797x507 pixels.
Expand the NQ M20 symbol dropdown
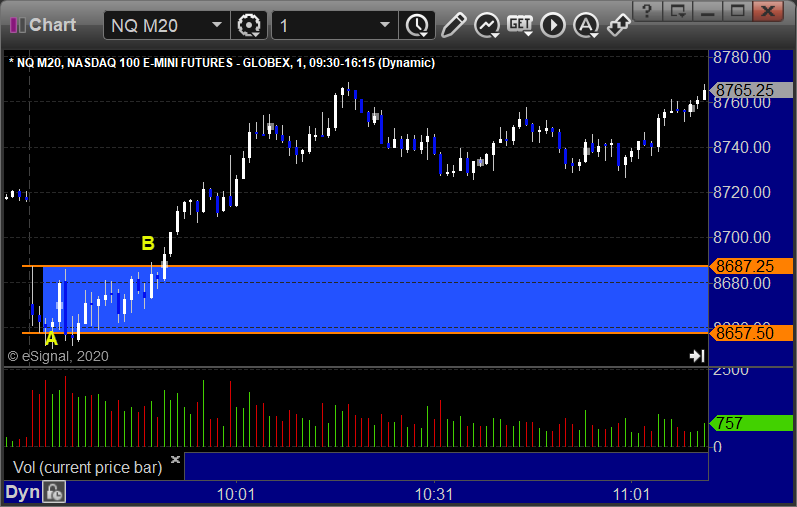(x=217, y=24)
